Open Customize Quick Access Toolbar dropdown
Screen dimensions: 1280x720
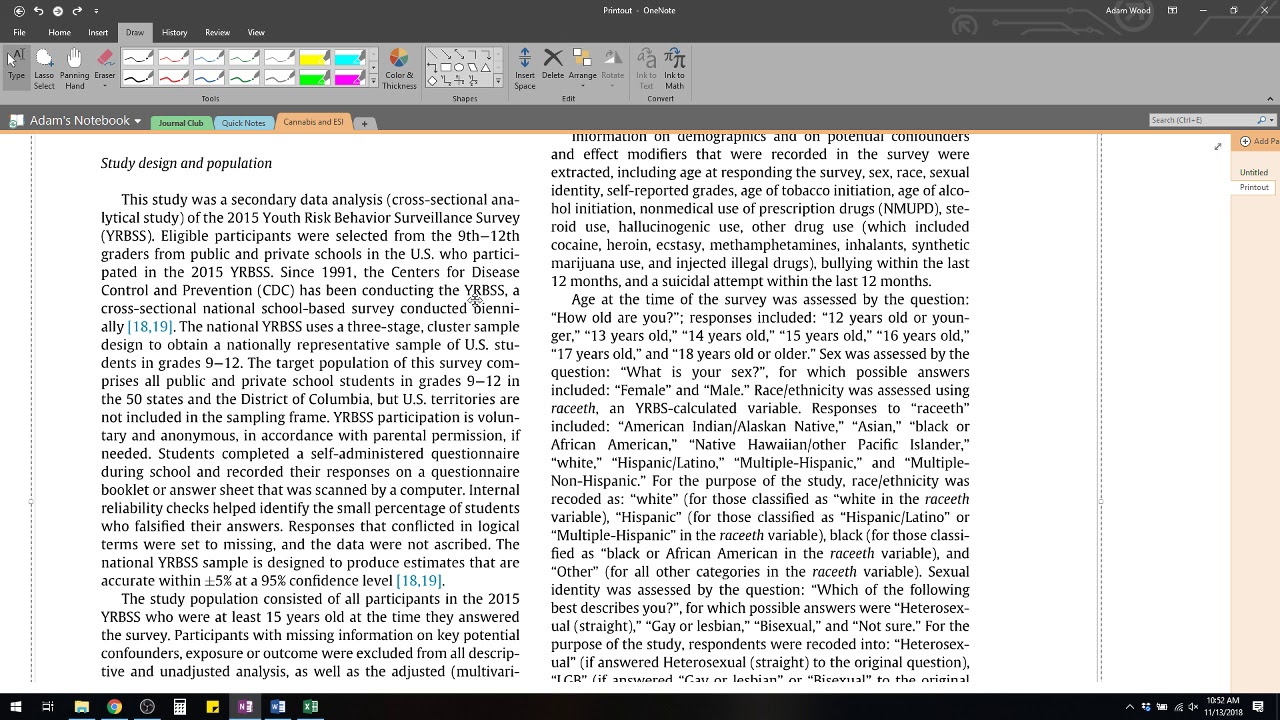pos(96,11)
